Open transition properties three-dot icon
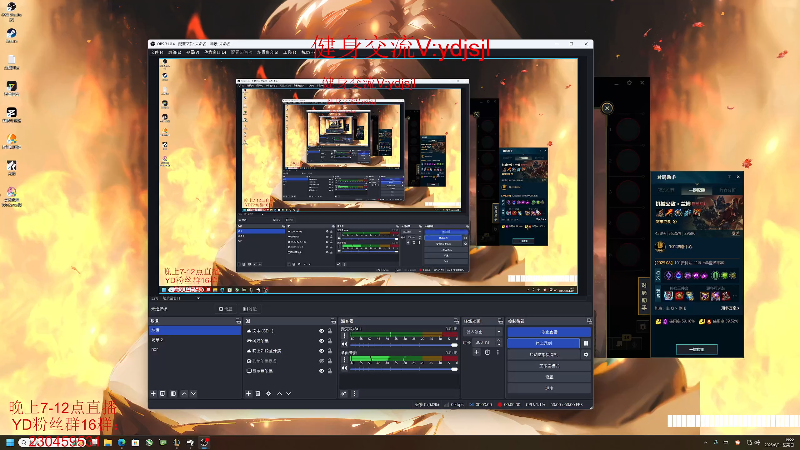Screen dimensions: 800x450 (498, 353)
